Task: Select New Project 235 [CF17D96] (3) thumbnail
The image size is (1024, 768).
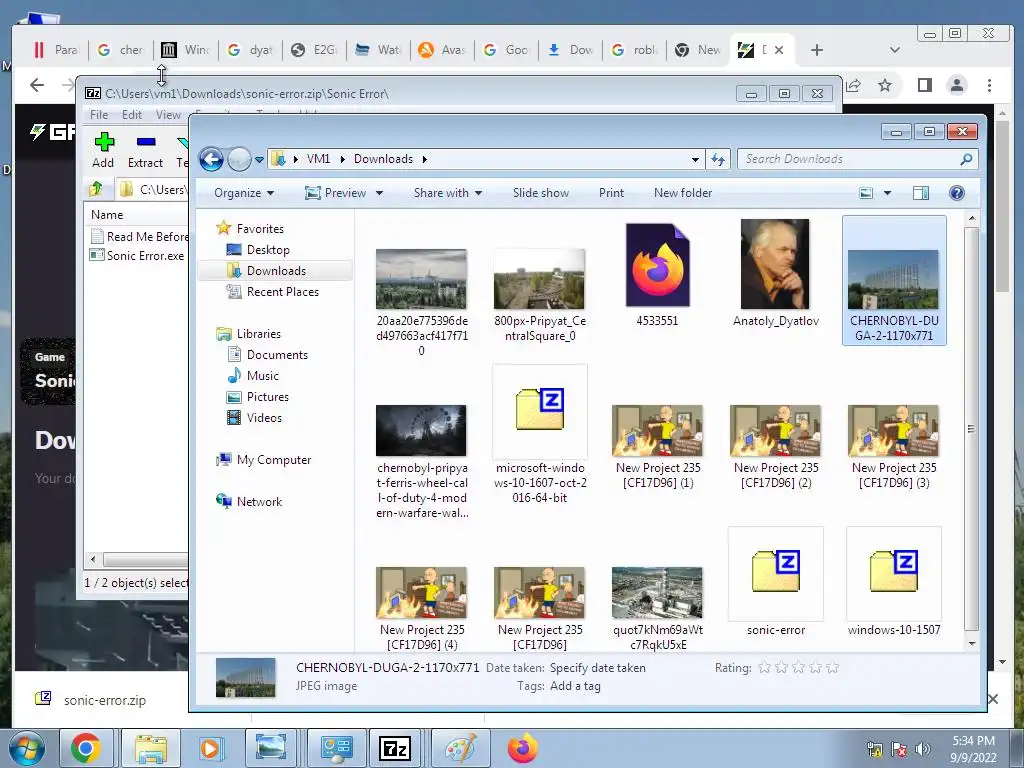Action: click(x=893, y=430)
